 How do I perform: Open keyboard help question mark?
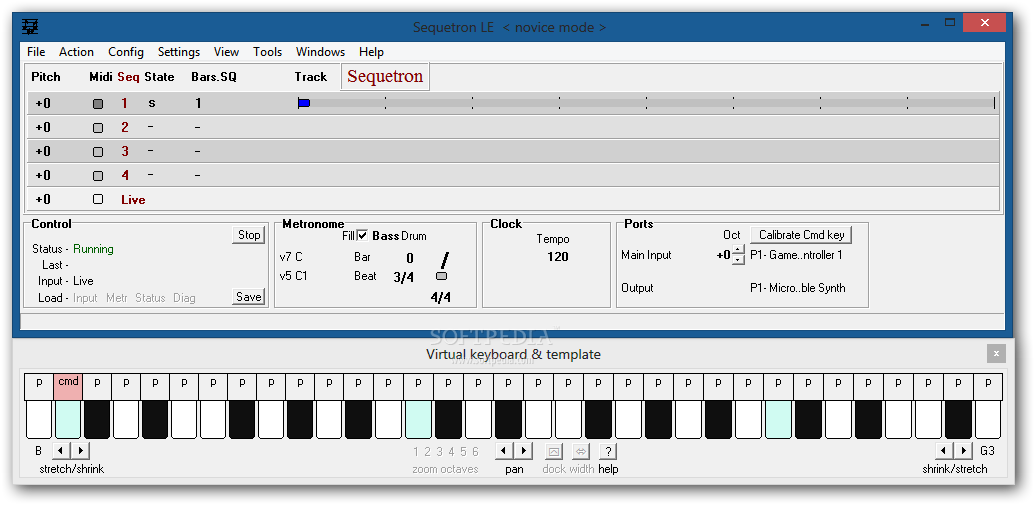[x=608, y=451]
